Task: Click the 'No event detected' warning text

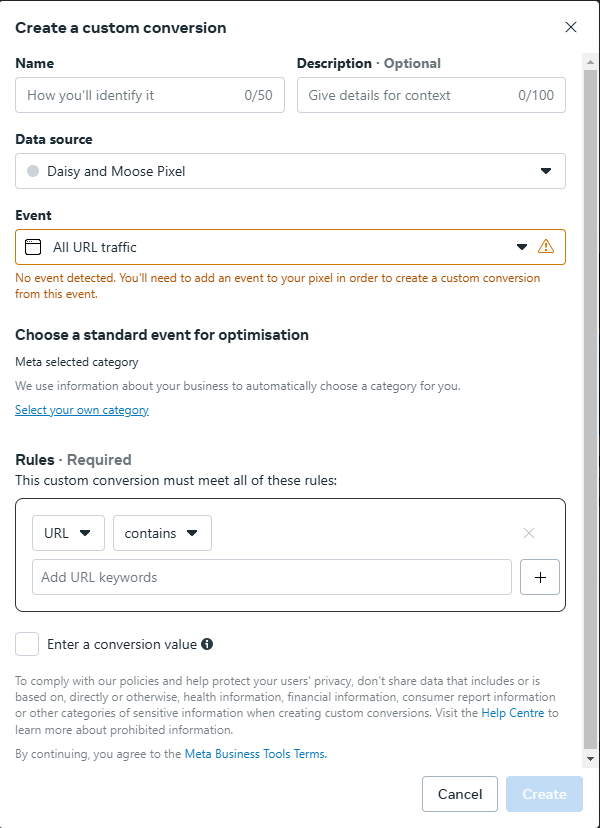Action: (x=277, y=286)
